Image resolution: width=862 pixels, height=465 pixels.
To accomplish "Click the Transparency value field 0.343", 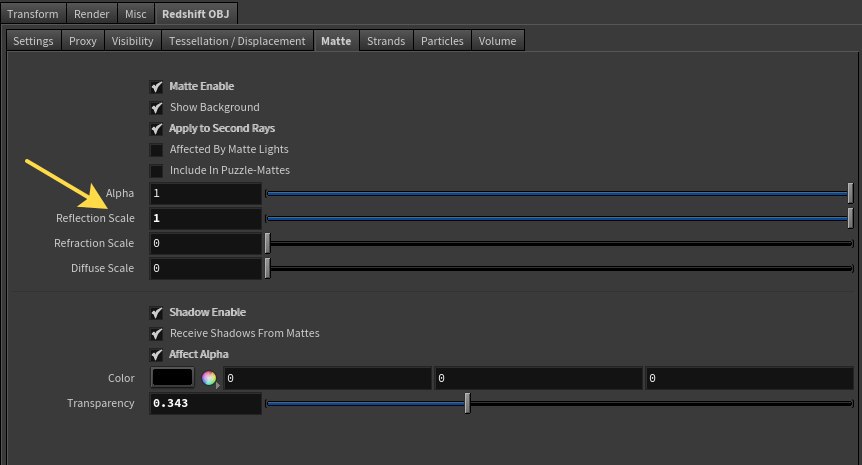I will [x=206, y=403].
